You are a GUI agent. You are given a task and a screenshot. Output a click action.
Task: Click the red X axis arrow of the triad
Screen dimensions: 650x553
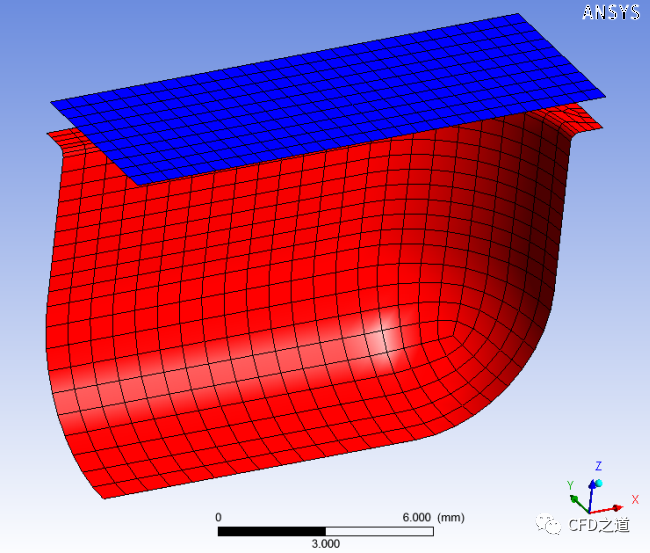click(x=606, y=509)
